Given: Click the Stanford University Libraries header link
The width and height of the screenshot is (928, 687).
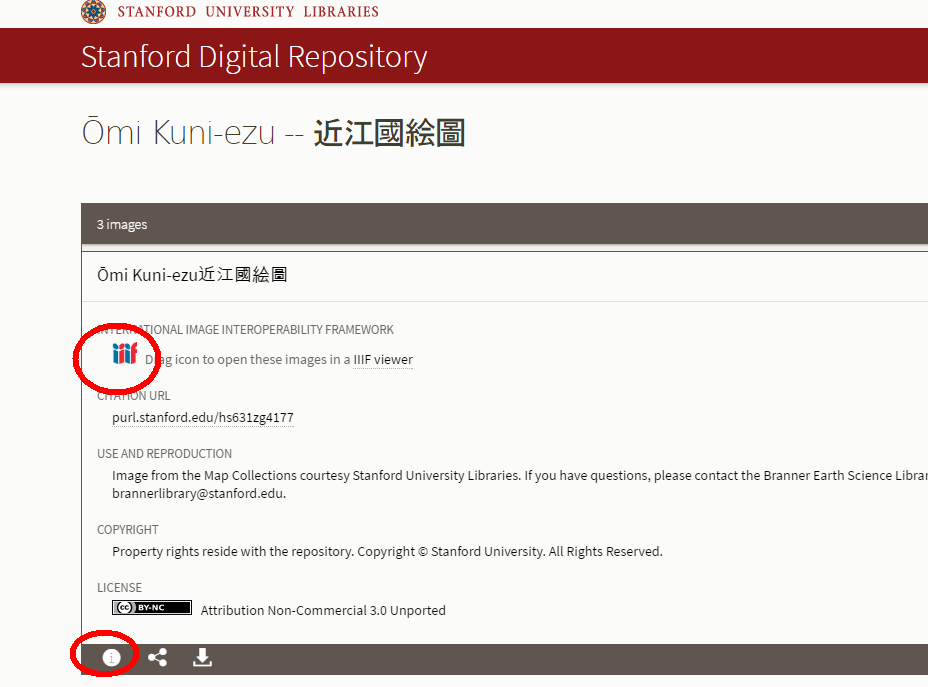Looking at the screenshot, I should [248, 12].
